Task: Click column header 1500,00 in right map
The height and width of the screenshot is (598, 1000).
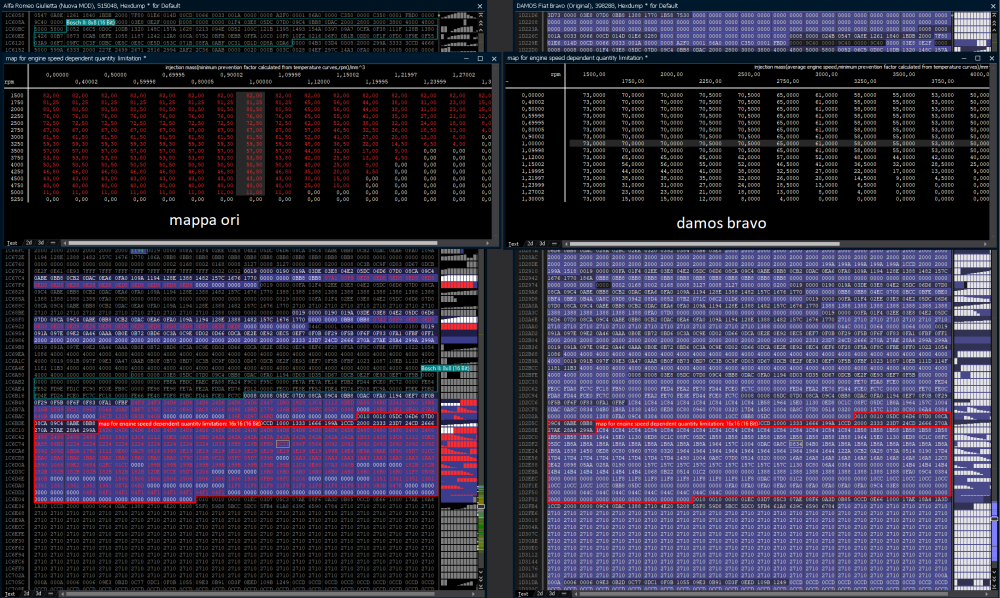Action: pyautogui.click(x=594, y=74)
